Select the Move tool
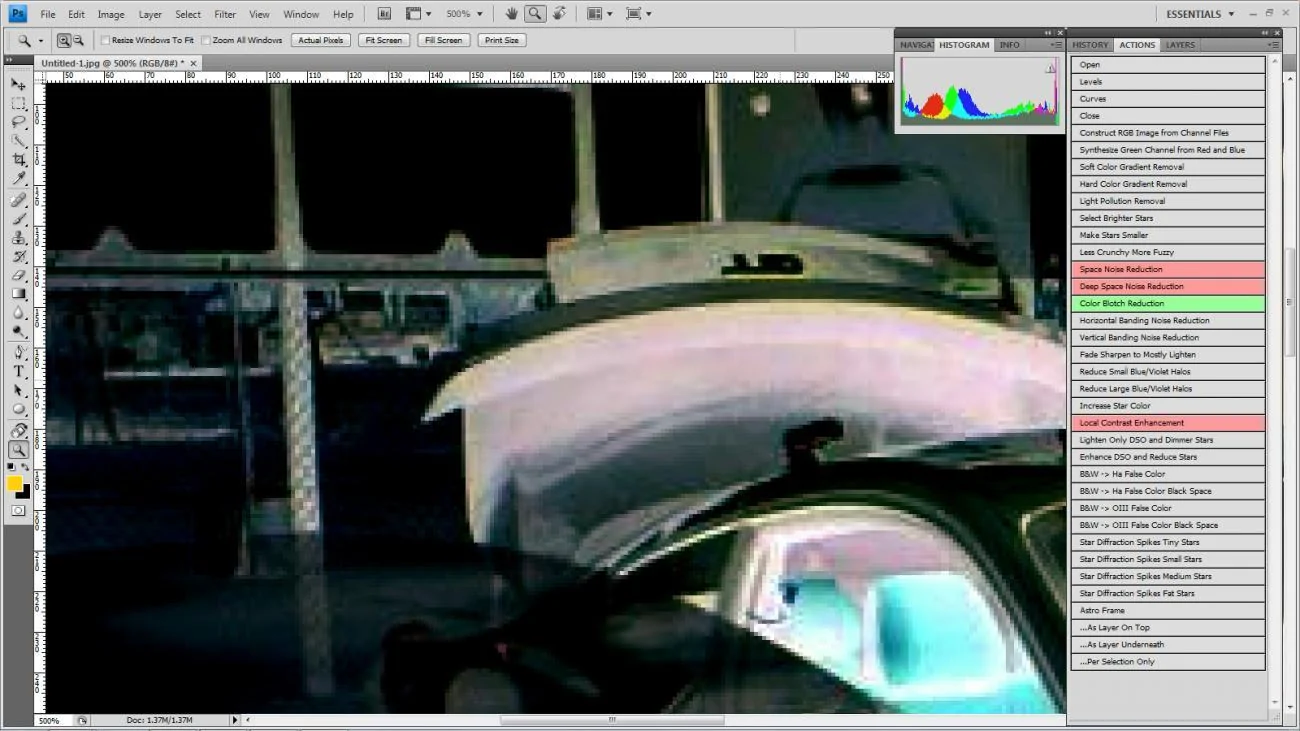The image size is (1300, 731). pos(18,85)
